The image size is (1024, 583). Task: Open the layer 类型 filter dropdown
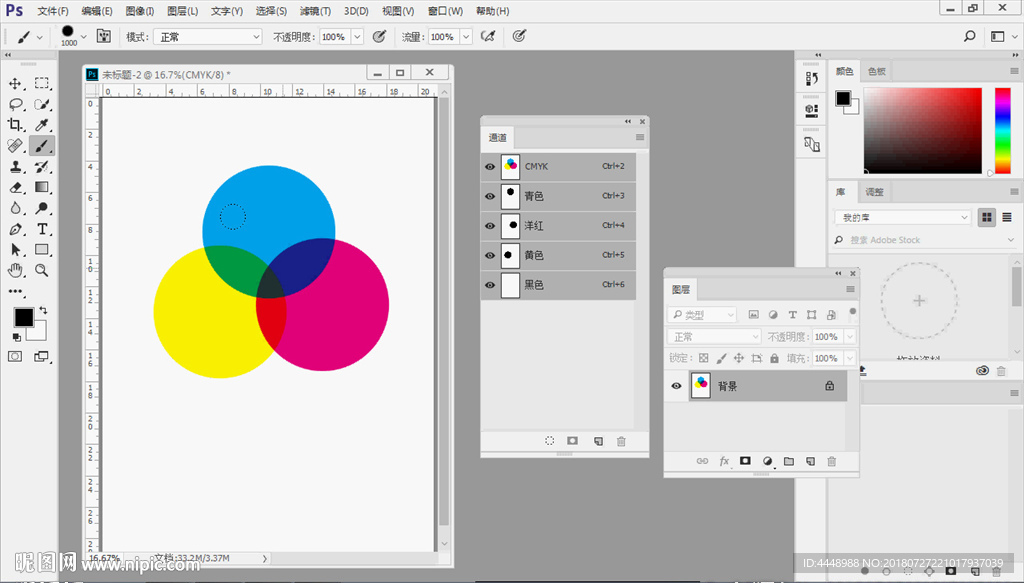coord(702,315)
